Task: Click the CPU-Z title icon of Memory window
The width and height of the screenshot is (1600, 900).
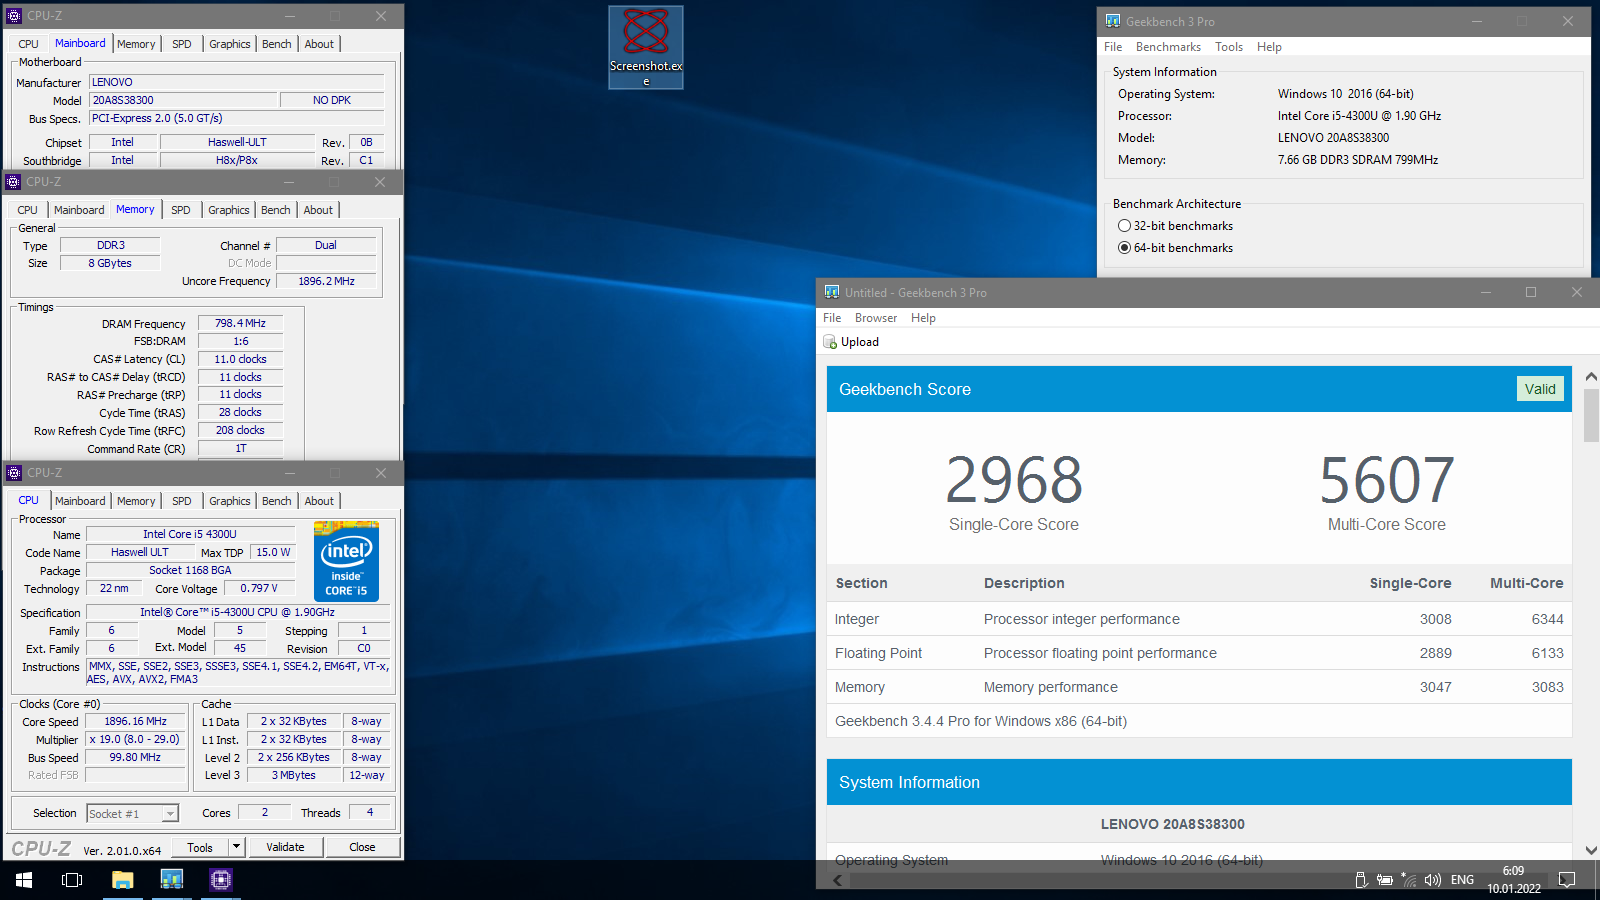Action: point(13,182)
